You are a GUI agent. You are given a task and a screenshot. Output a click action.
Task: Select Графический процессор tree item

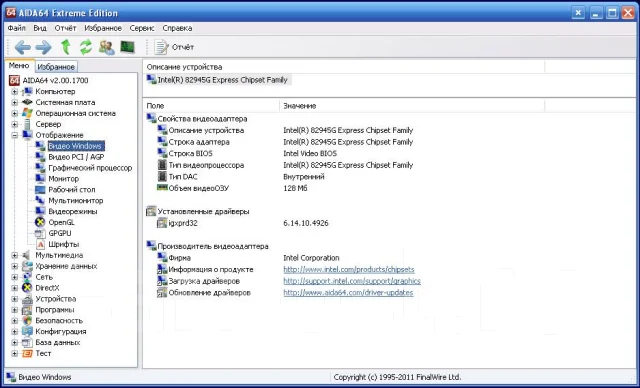90,168
